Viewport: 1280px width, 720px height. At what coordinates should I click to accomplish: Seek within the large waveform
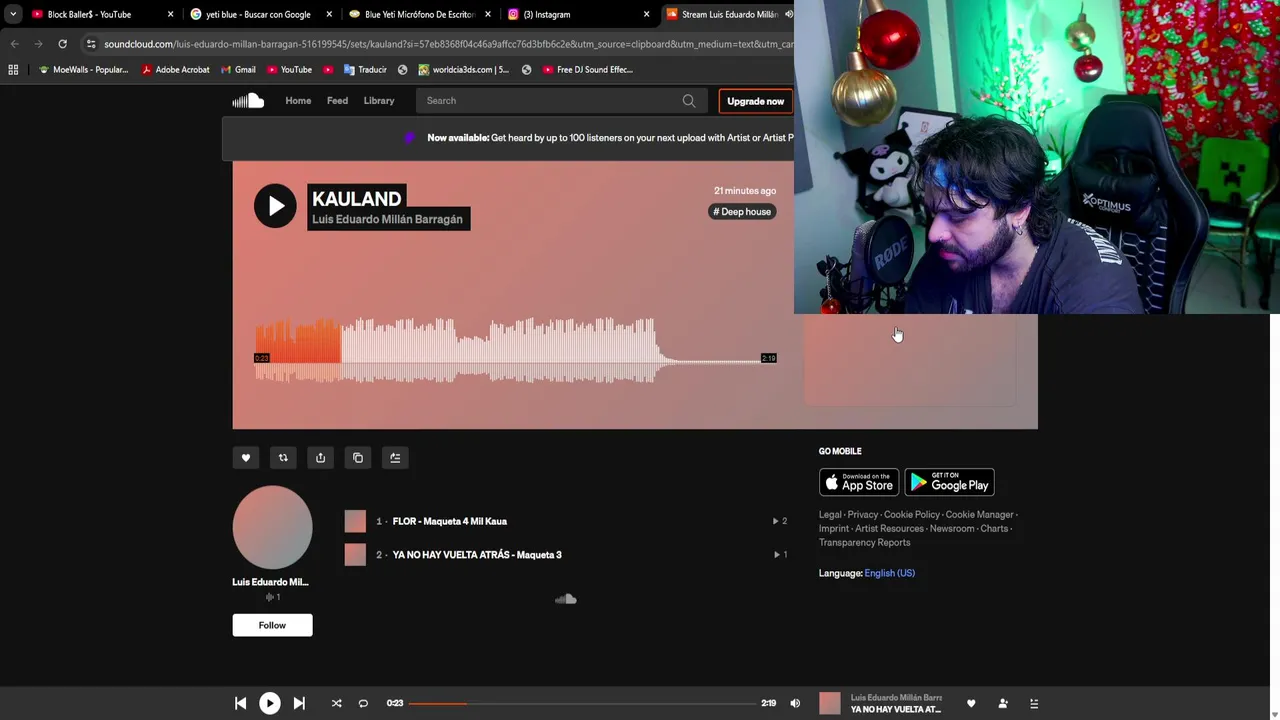point(515,350)
